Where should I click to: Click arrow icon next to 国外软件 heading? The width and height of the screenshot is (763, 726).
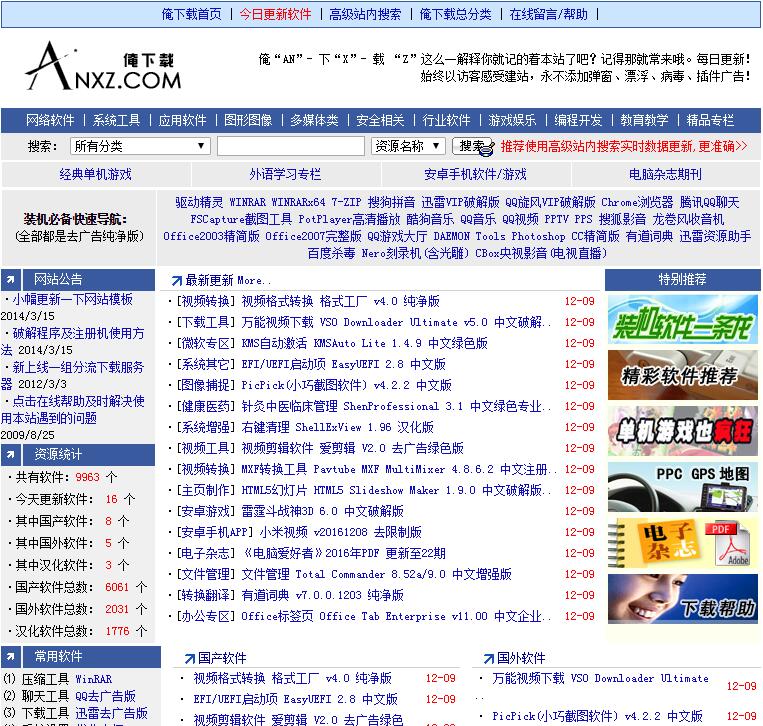[x=488, y=659]
